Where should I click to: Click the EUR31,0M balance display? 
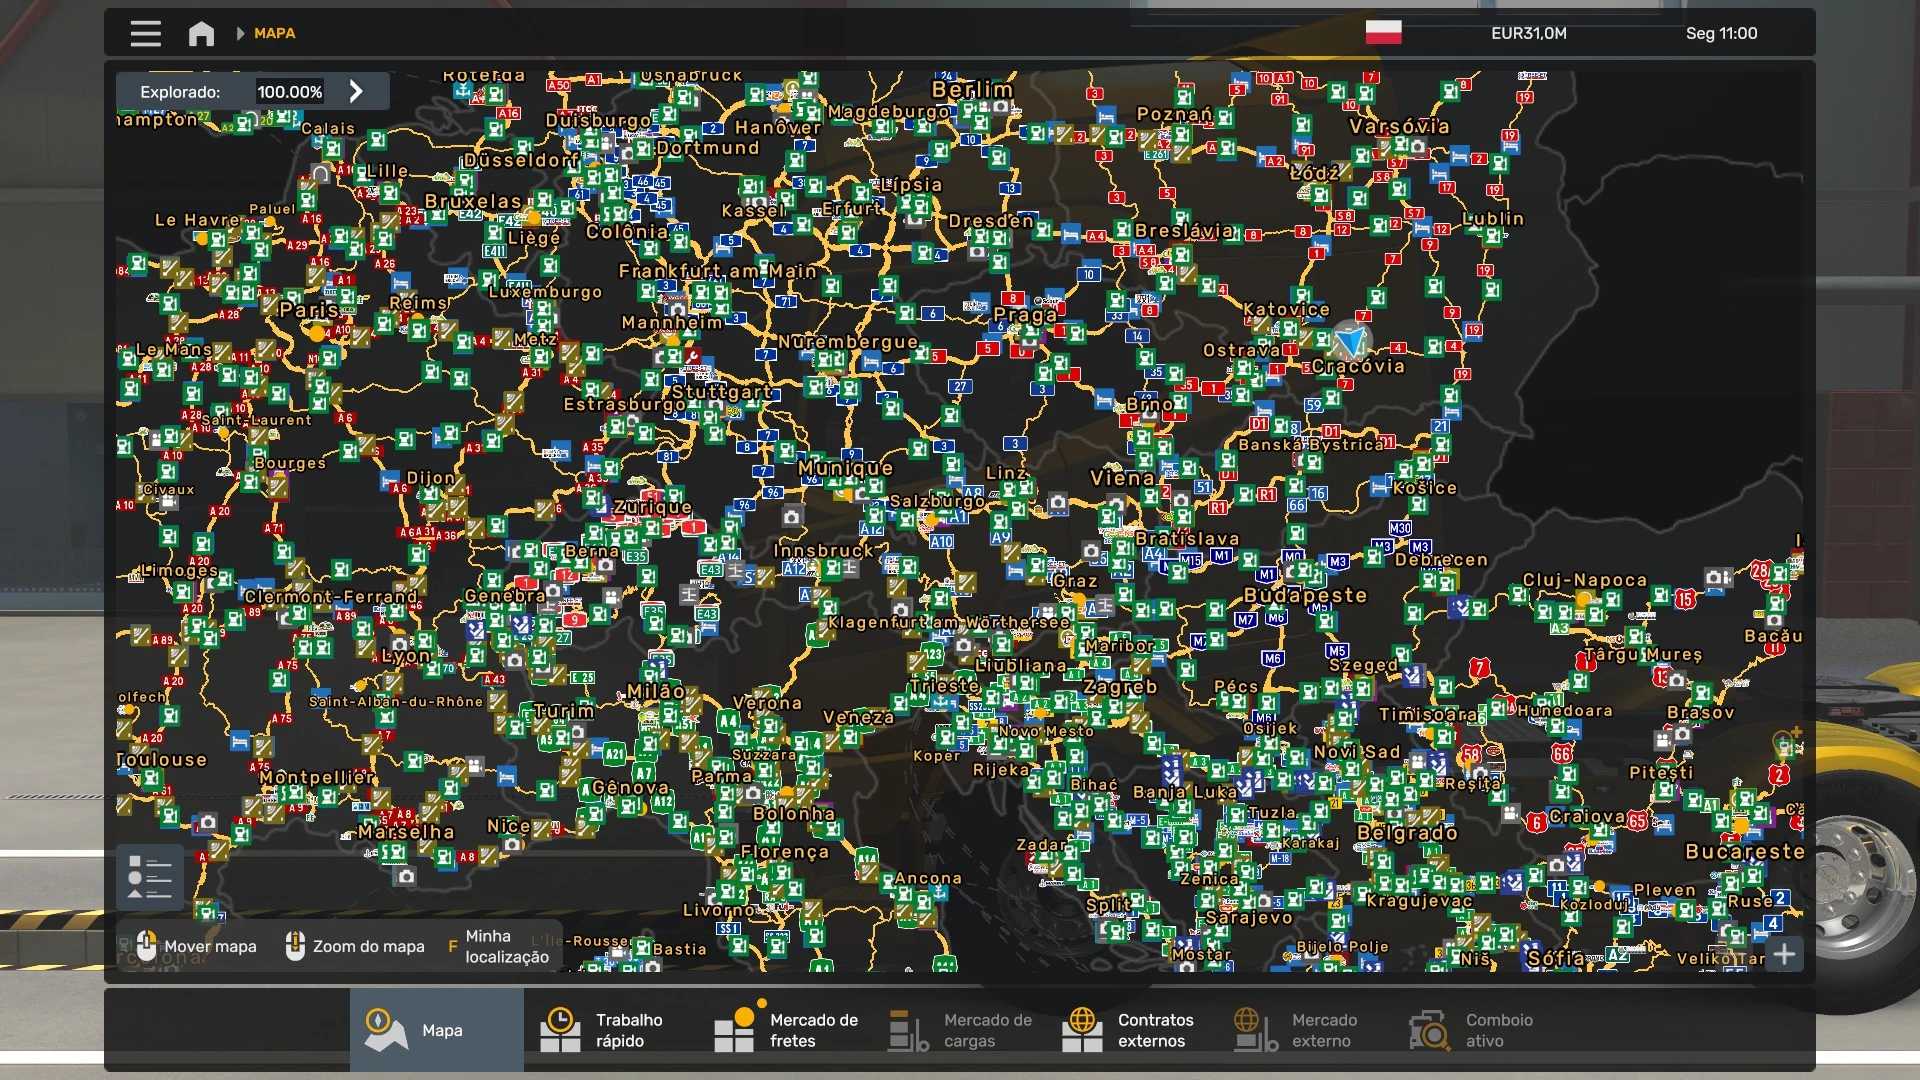pyautogui.click(x=1528, y=33)
